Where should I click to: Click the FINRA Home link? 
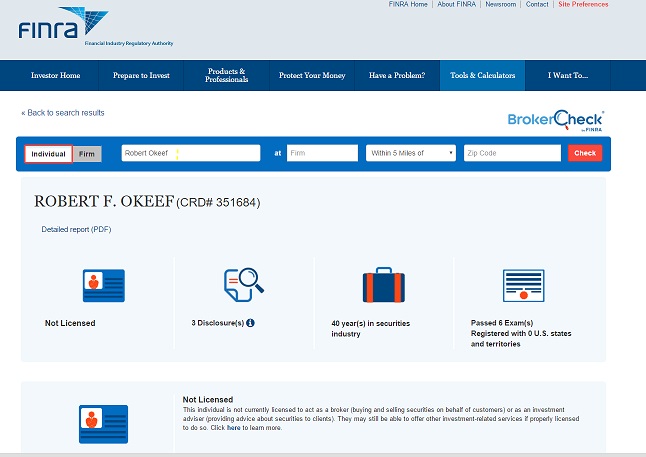pos(408,4)
